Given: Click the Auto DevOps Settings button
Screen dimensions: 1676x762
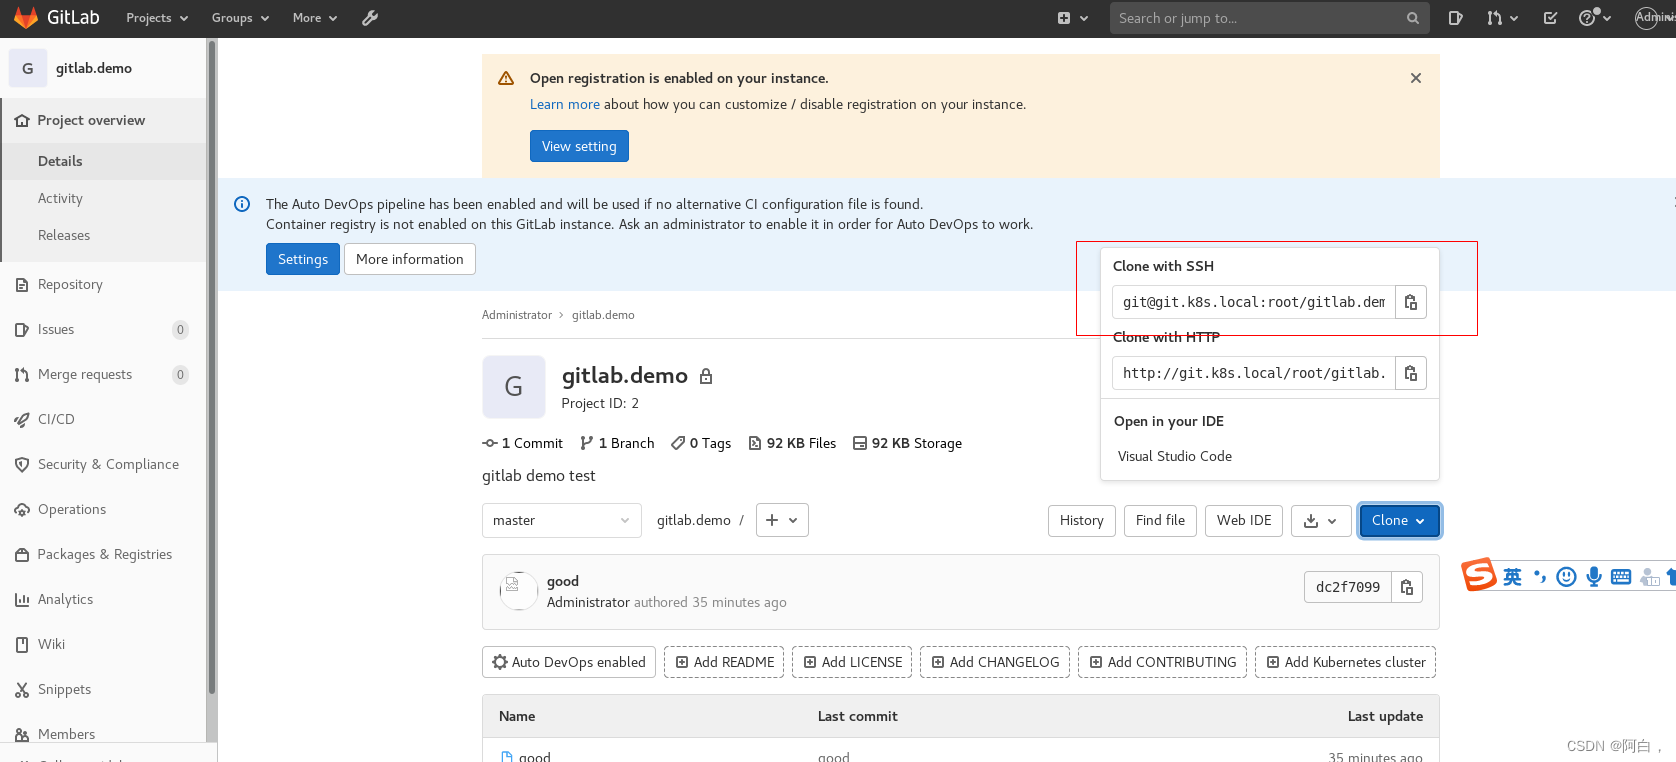Looking at the screenshot, I should [303, 259].
